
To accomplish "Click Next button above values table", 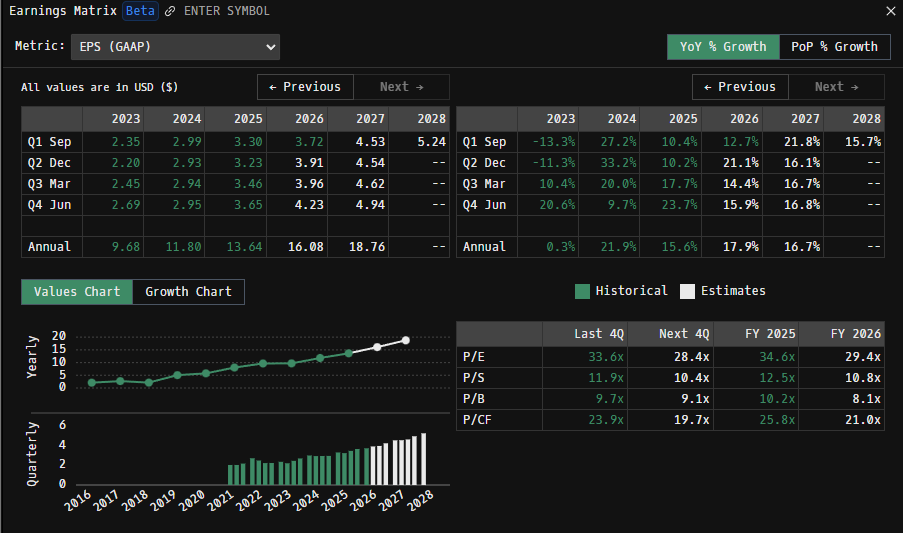I will coord(401,87).
